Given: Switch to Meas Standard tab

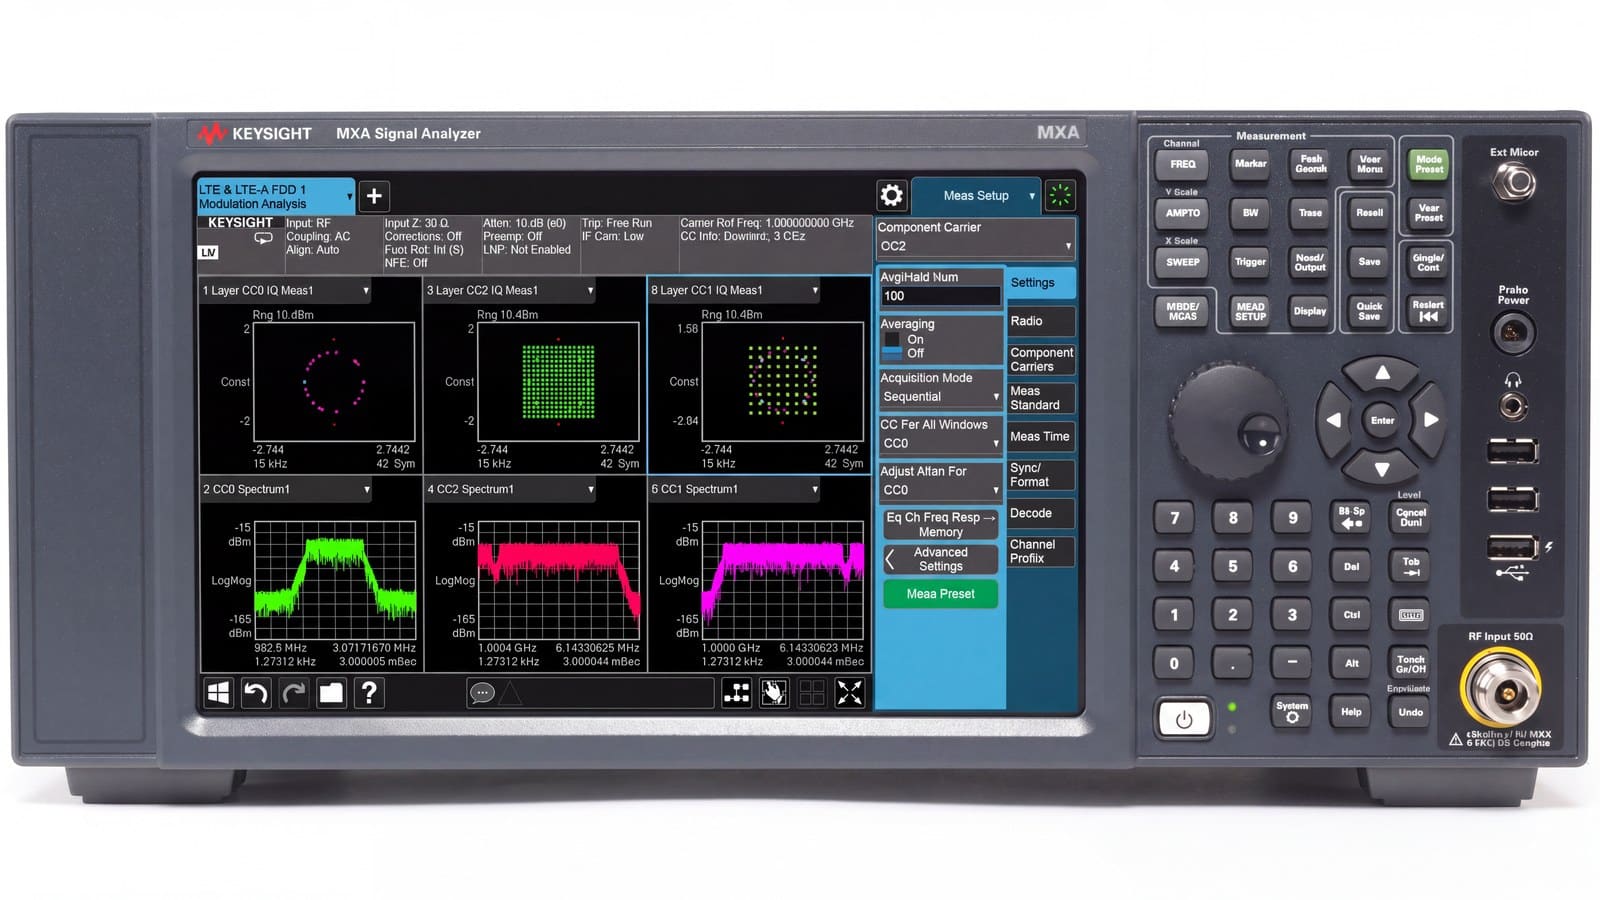Looking at the screenshot, I should [x=1041, y=398].
